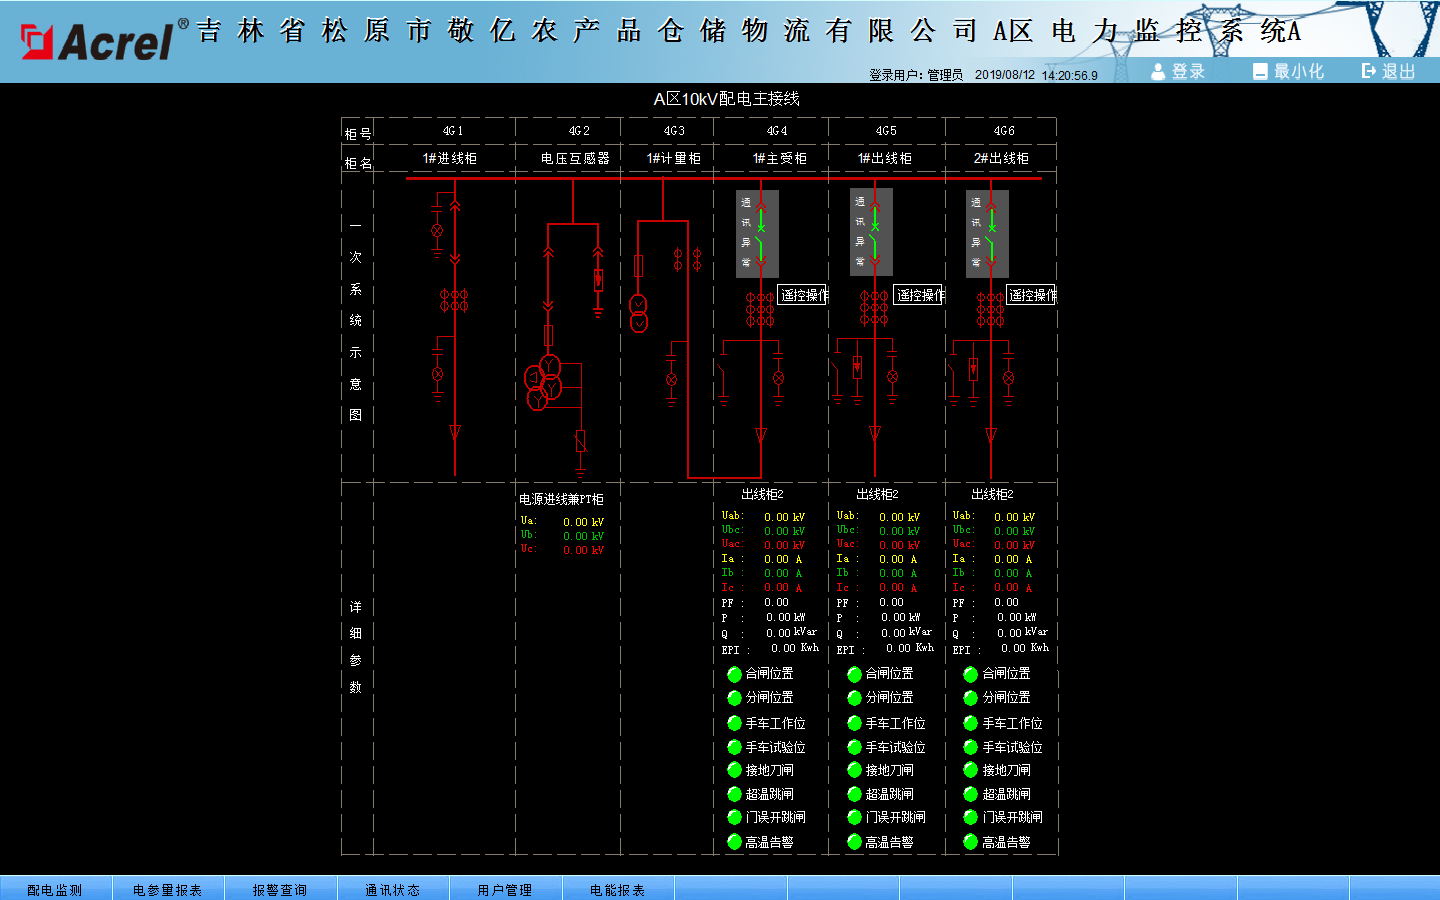Viewport: 1440px width, 900px height.
Task: Open the 电参量报表 tab
Action: tap(168, 889)
